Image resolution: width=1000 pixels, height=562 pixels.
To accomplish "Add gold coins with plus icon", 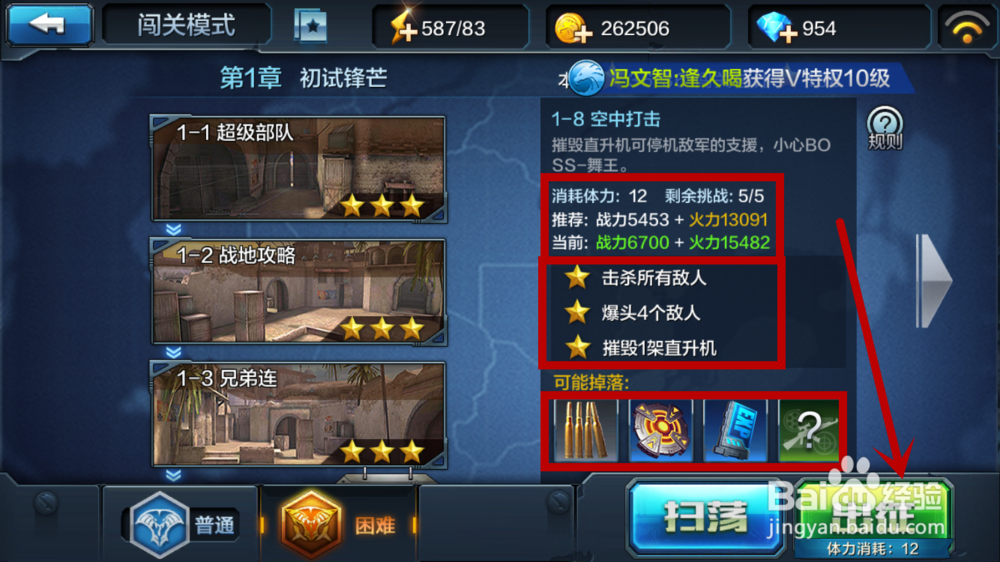I will (x=572, y=28).
